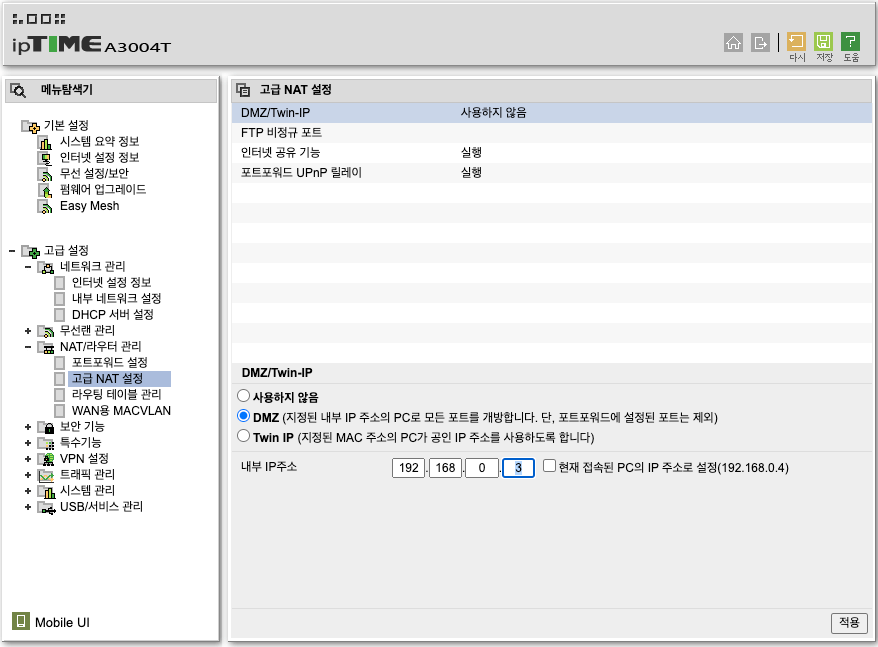The height and width of the screenshot is (647, 878).
Task: Open 내부 네트워크 설정 menu item
Action: pos(116,299)
